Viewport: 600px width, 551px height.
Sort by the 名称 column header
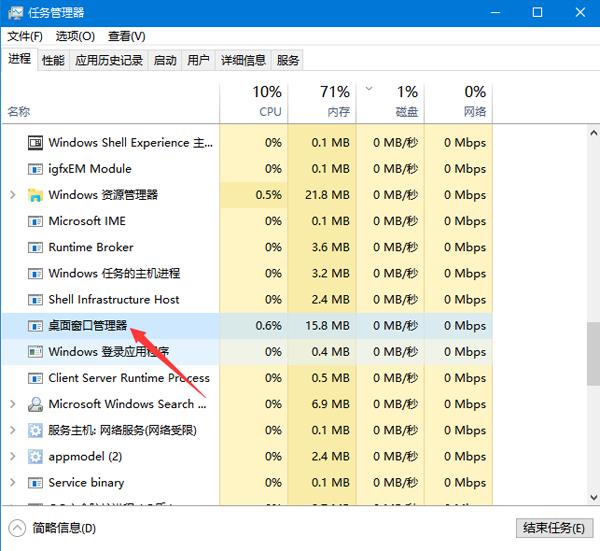[x=19, y=112]
